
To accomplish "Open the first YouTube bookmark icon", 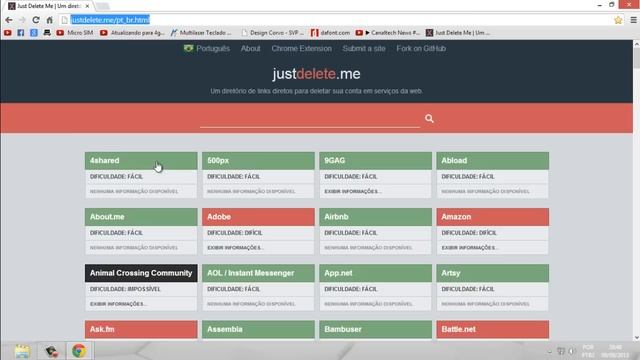I will pos(8,33).
